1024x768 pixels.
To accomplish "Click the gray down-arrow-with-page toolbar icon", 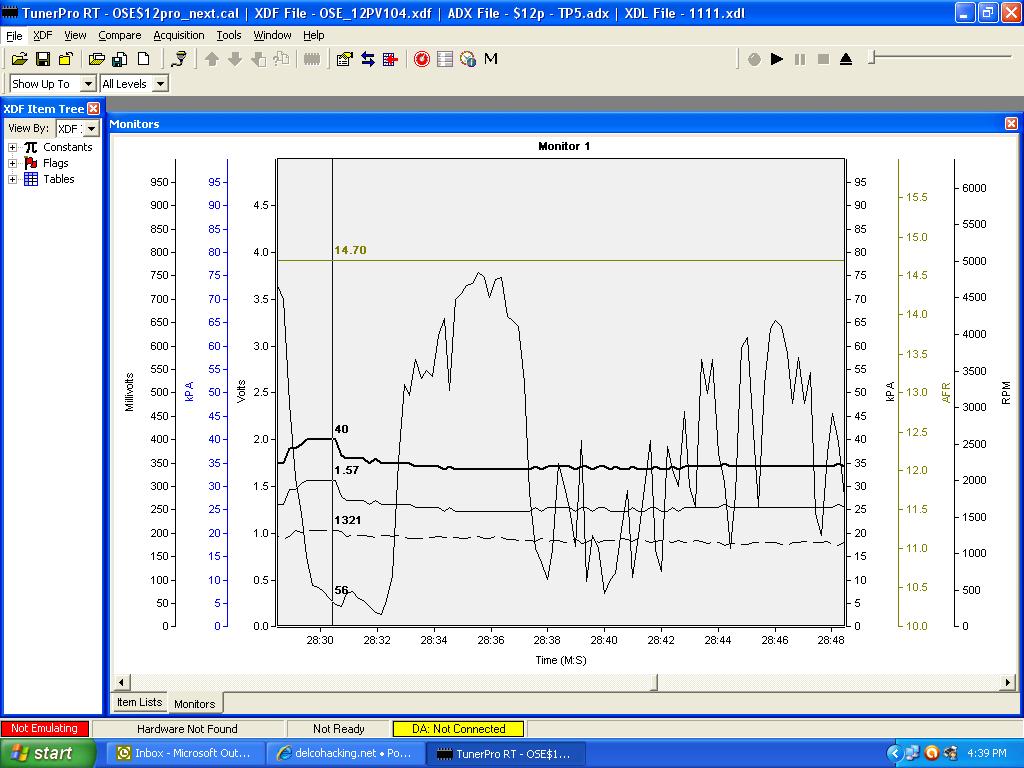I will pos(258,59).
